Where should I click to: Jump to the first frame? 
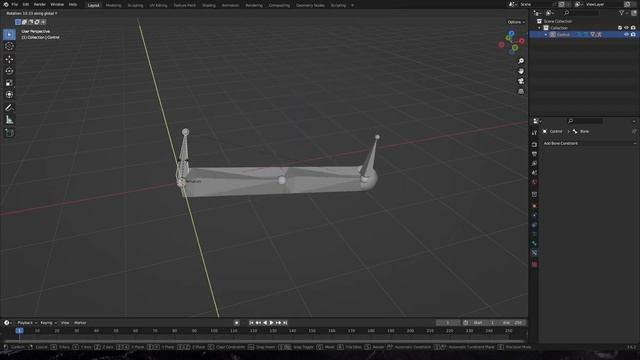click(x=251, y=322)
